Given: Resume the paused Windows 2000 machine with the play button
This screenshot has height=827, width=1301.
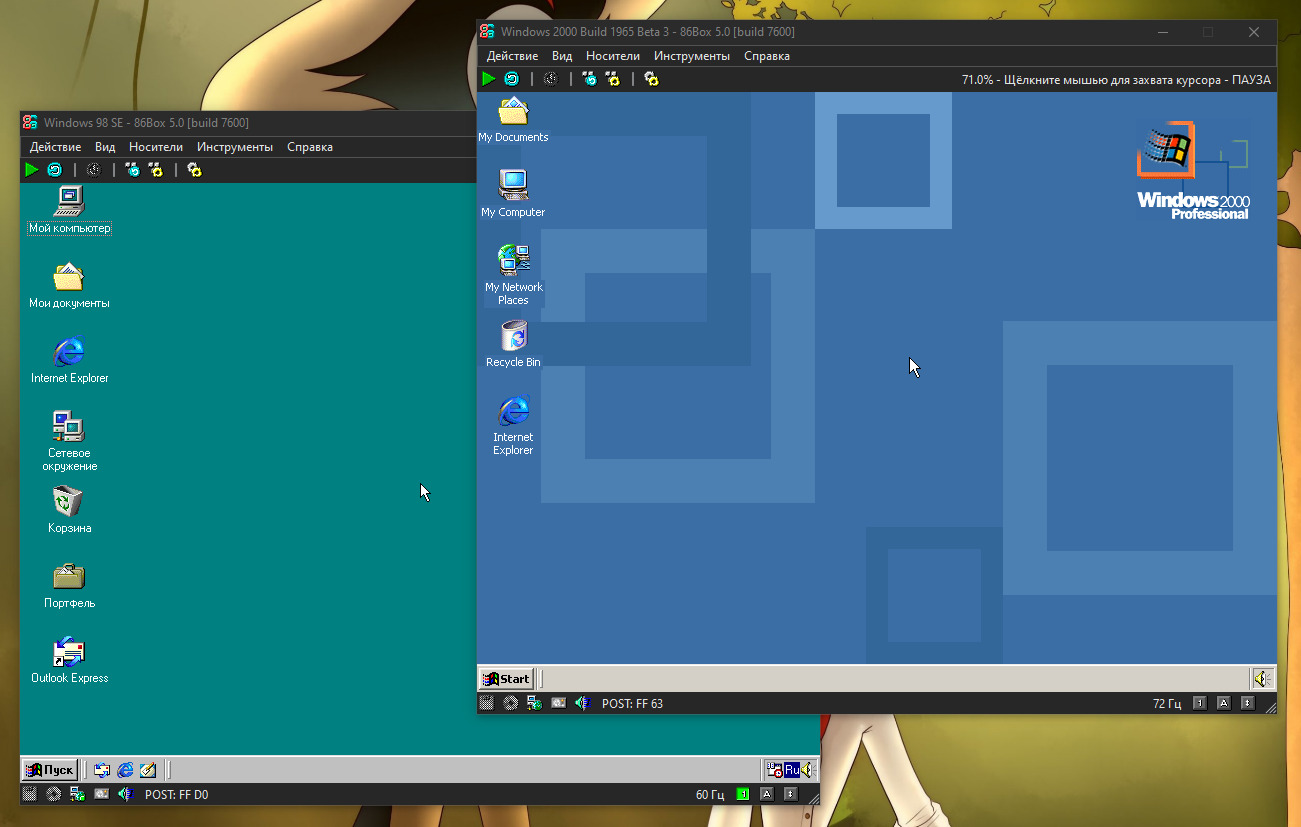Looking at the screenshot, I should click(489, 79).
